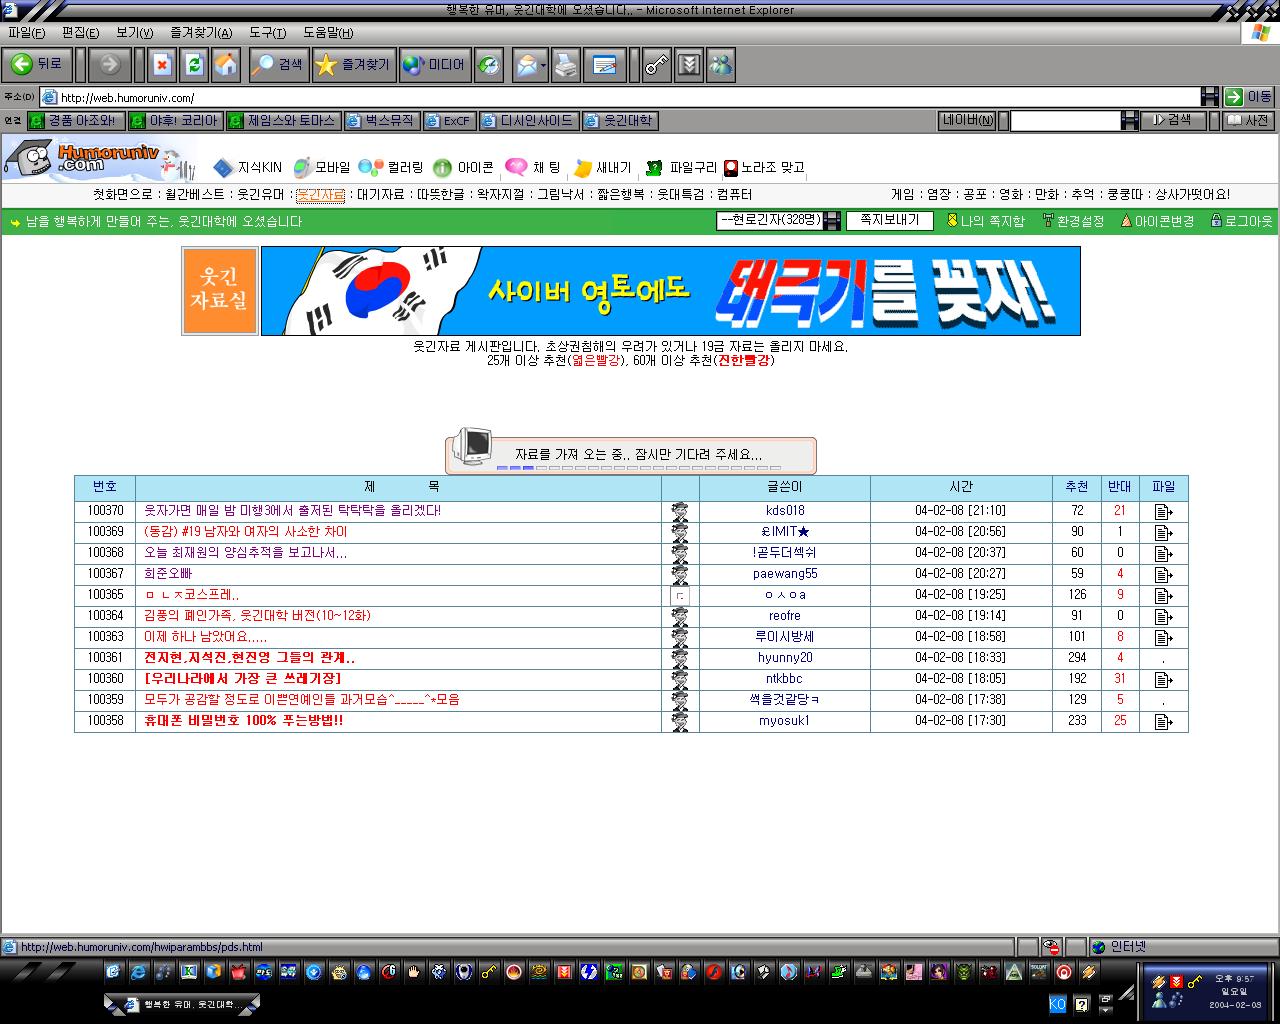
Task: Open the History toolbar icon
Action: [x=488, y=65]
